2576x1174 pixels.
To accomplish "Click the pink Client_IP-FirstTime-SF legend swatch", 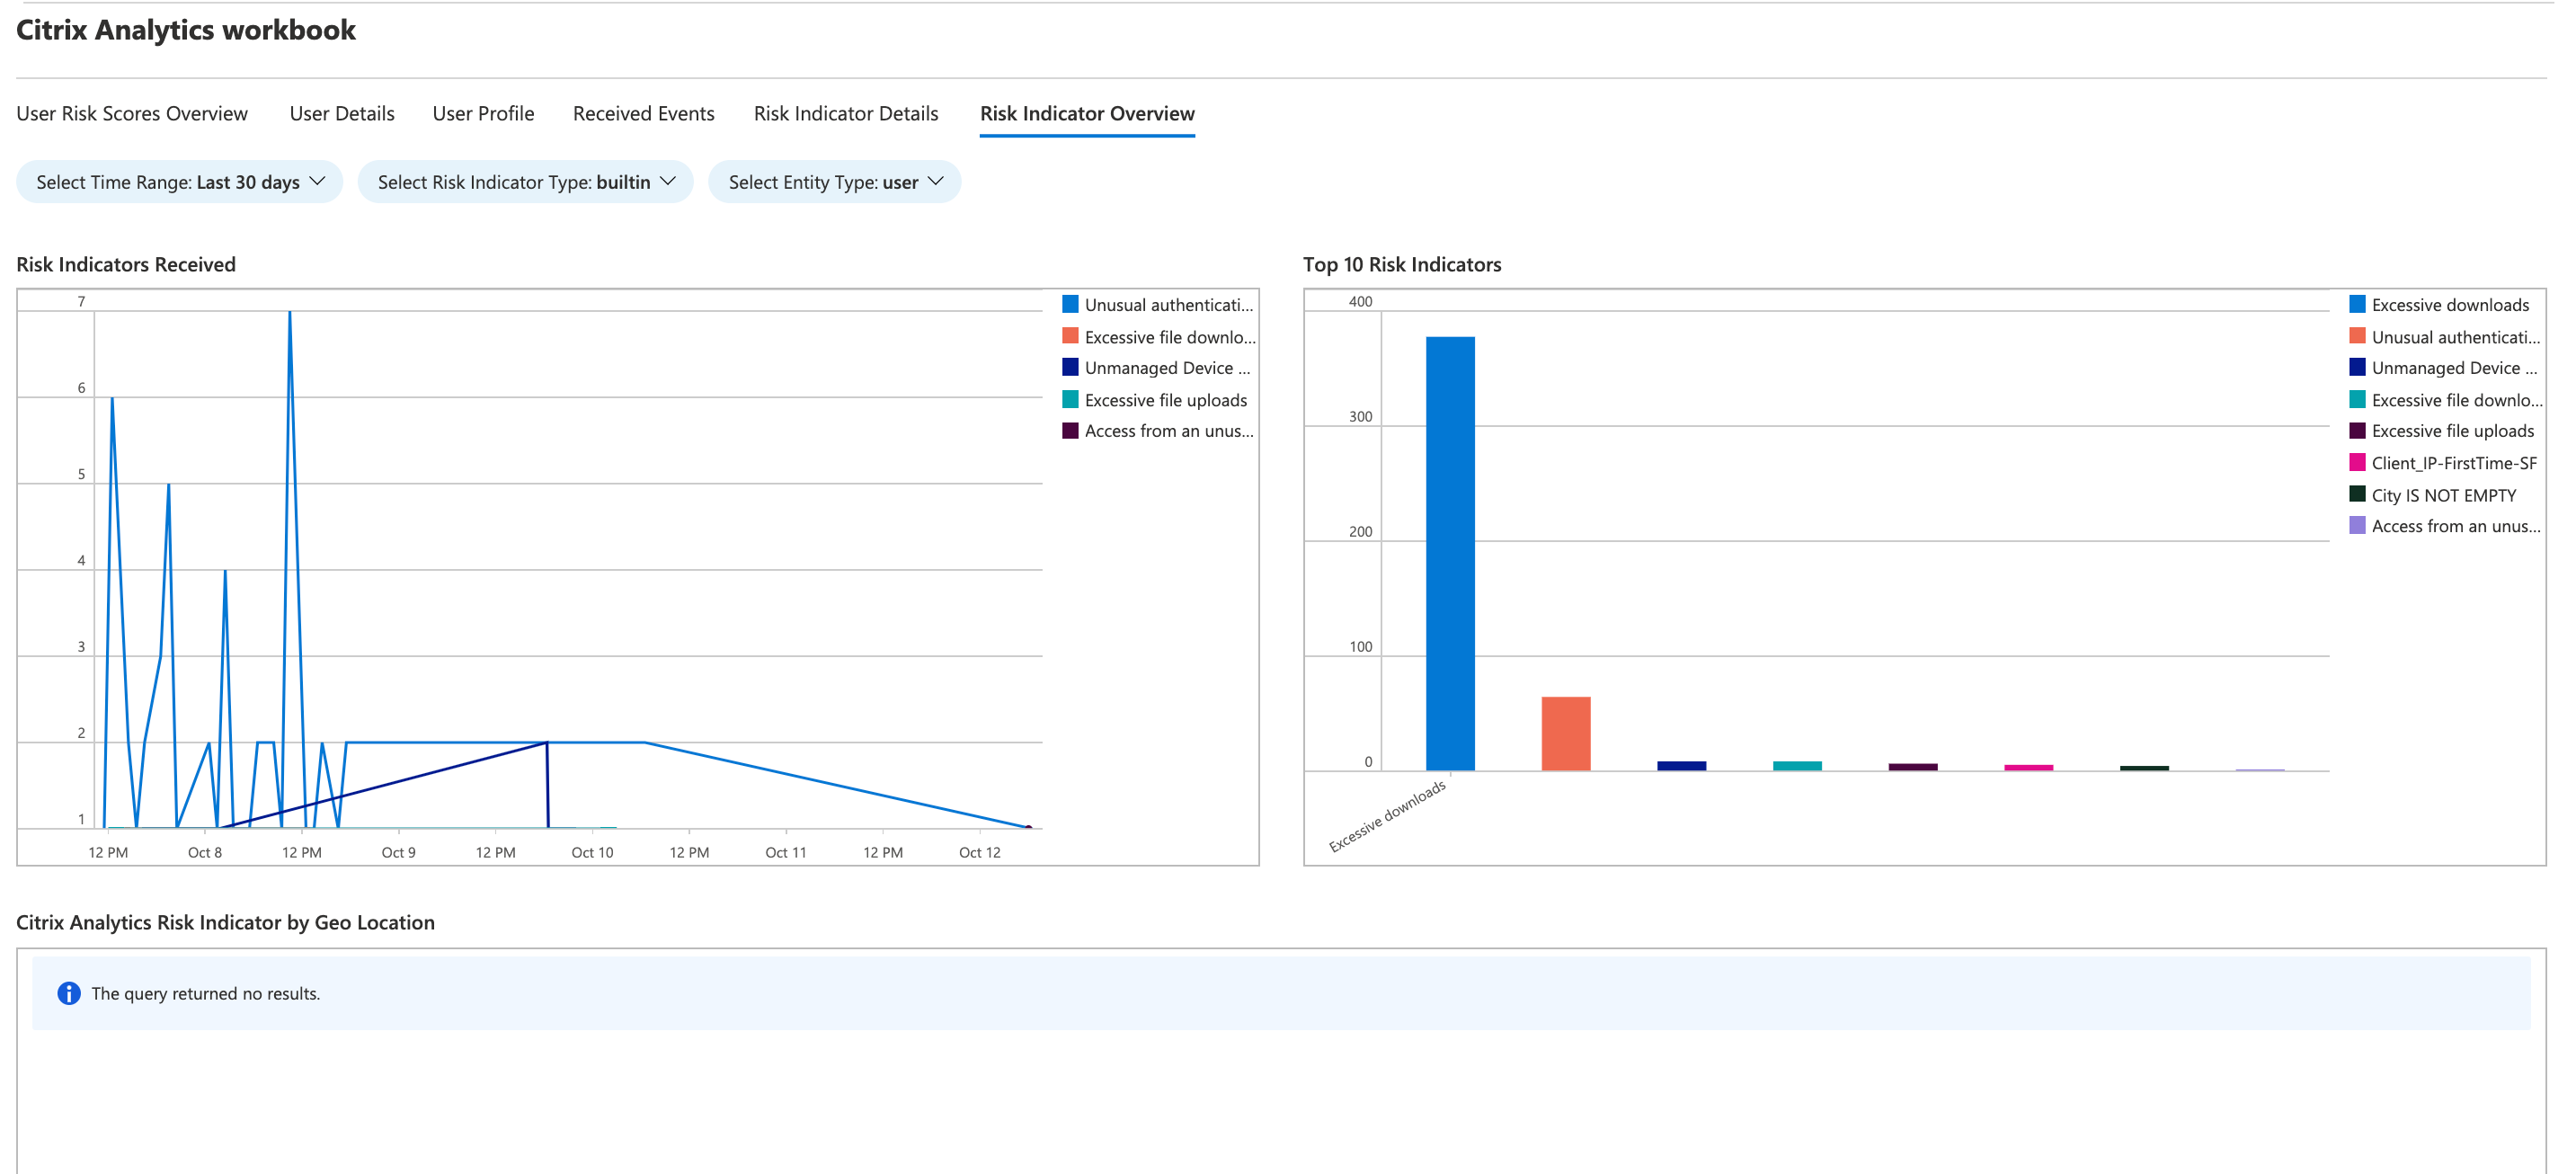I will coord(2357,463).
